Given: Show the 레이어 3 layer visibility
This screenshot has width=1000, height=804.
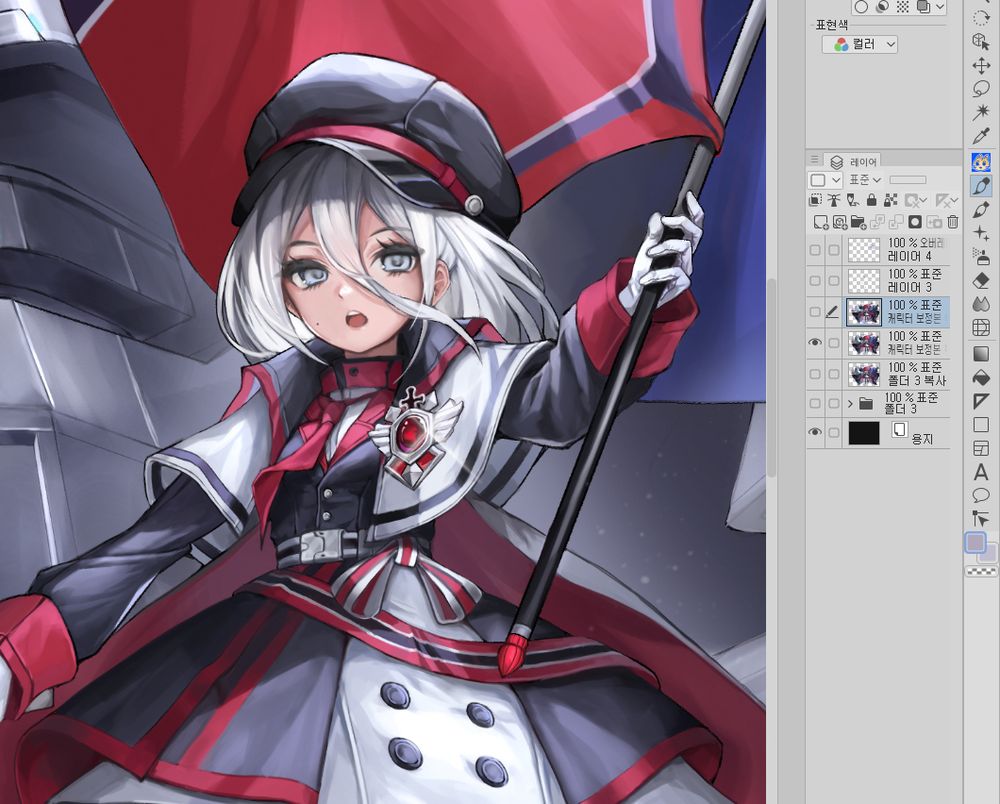Looking at the screenshot, I should tap(815, 281).
